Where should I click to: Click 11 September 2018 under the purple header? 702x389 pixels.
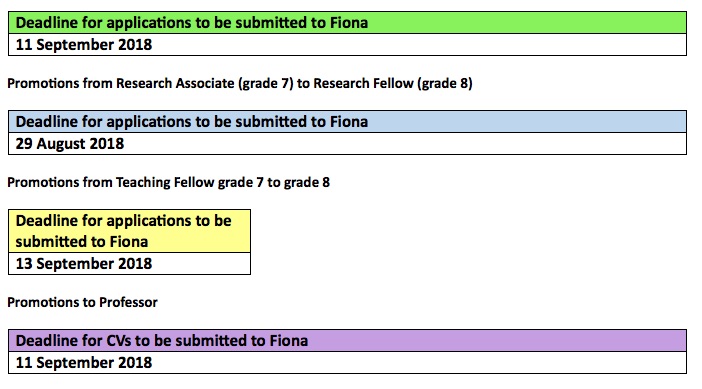(x=347, y=363)
